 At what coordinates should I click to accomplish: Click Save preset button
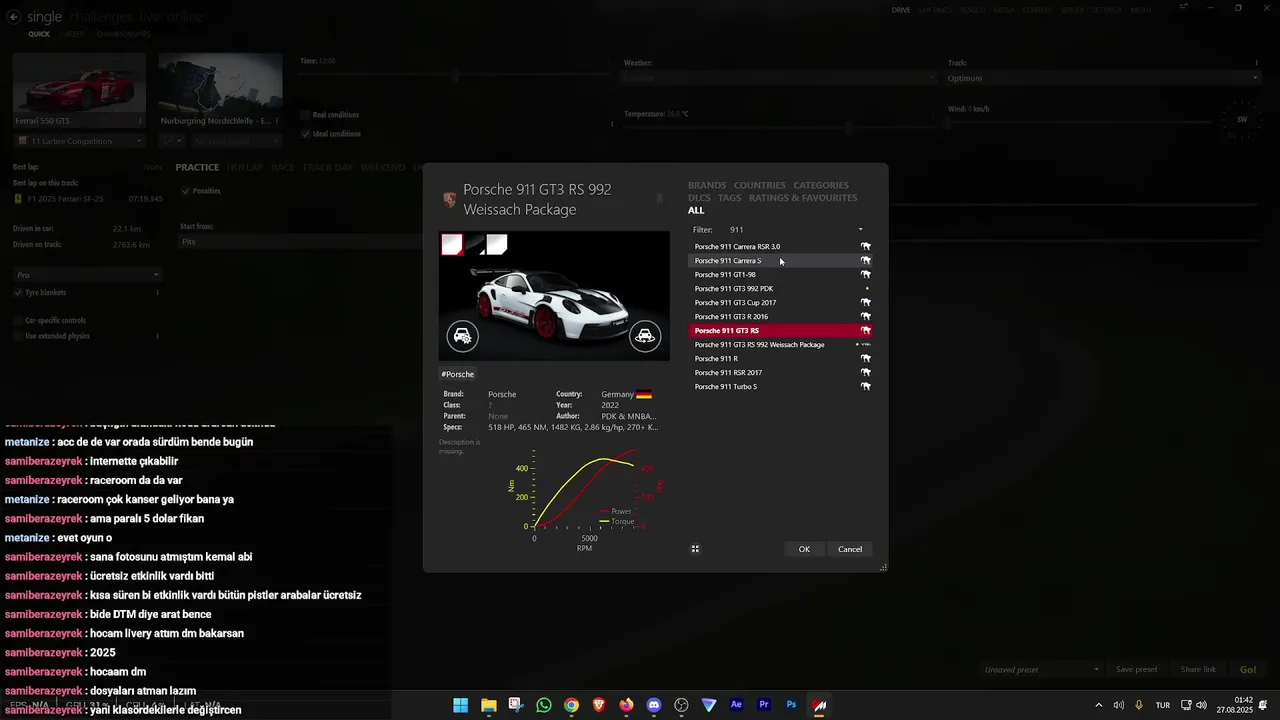[1137, 669]
